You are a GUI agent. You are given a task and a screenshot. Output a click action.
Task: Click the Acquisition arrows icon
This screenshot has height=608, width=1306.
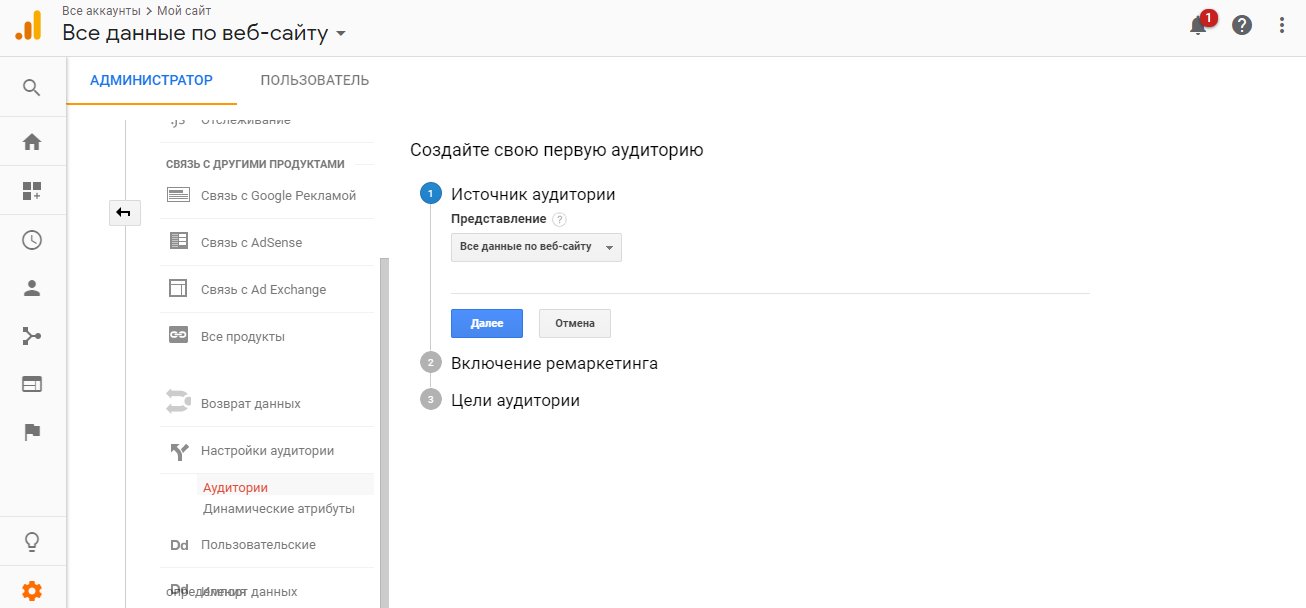pos(33,335)
